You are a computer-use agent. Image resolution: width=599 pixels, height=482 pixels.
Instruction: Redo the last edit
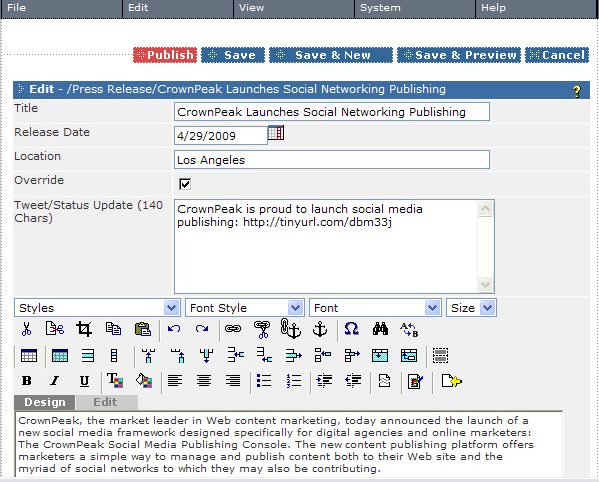(202, 329)
